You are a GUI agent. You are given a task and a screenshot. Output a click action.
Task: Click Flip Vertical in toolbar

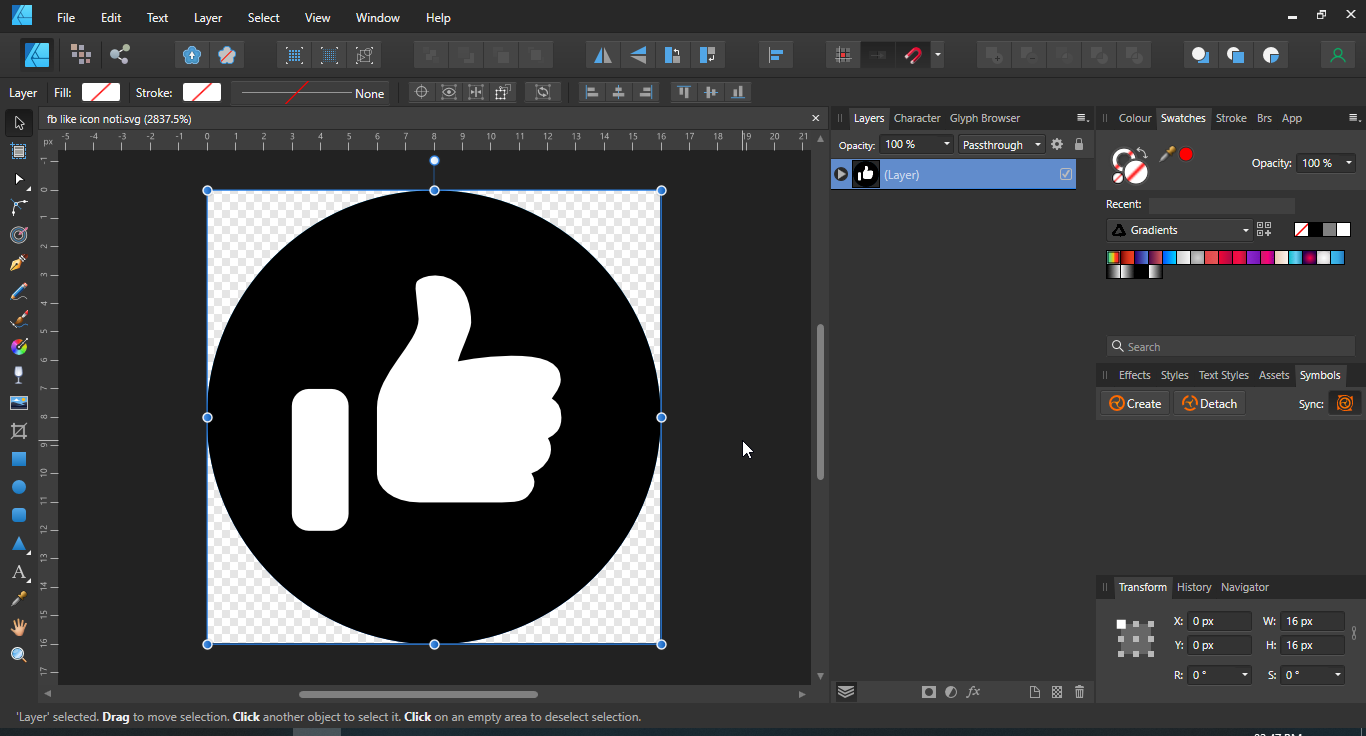tap(637, 55)
